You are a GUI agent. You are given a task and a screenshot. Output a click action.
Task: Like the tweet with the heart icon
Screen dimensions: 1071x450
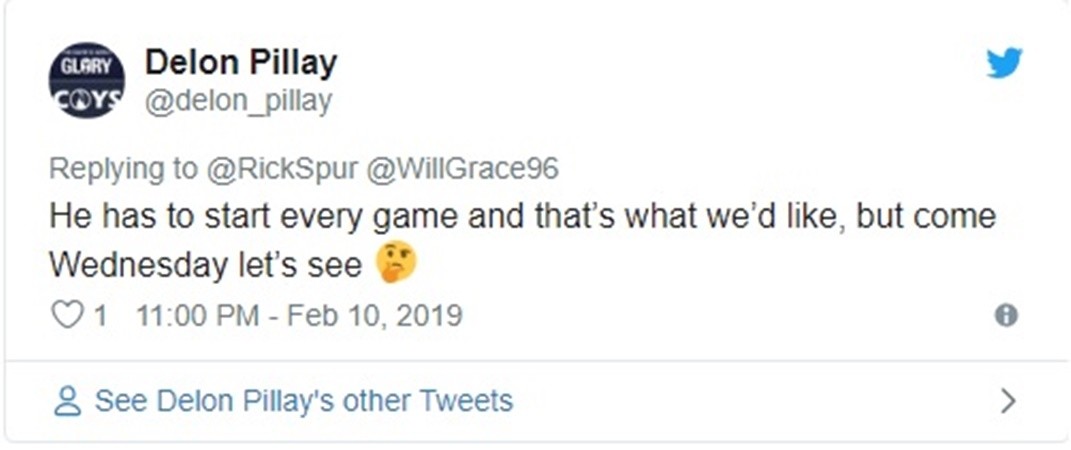(x=66, y=316)
